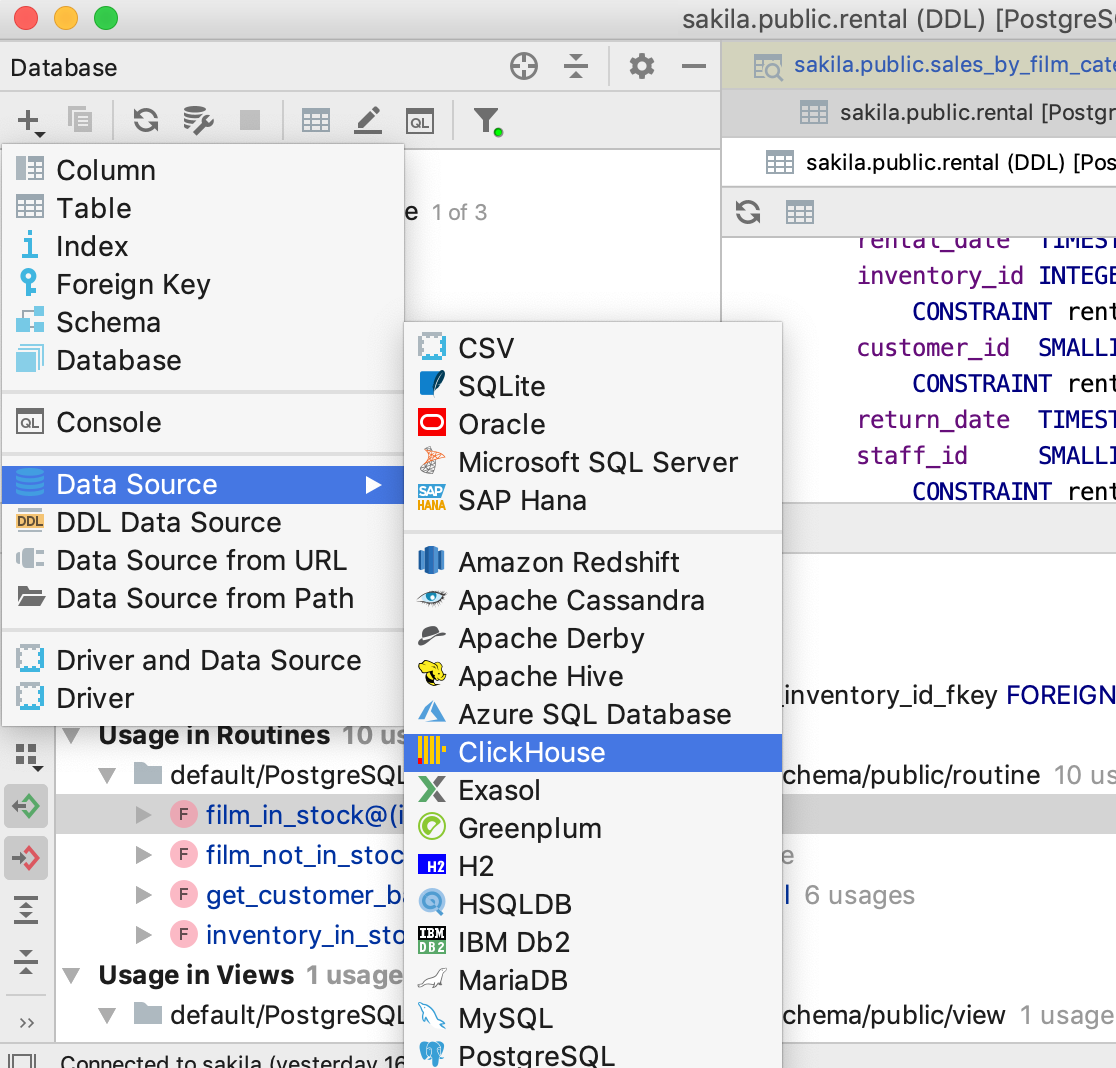Viewport: 1116px width, 1068px height.
Task: Open a new Console from menu
Action: click(203, 423)
